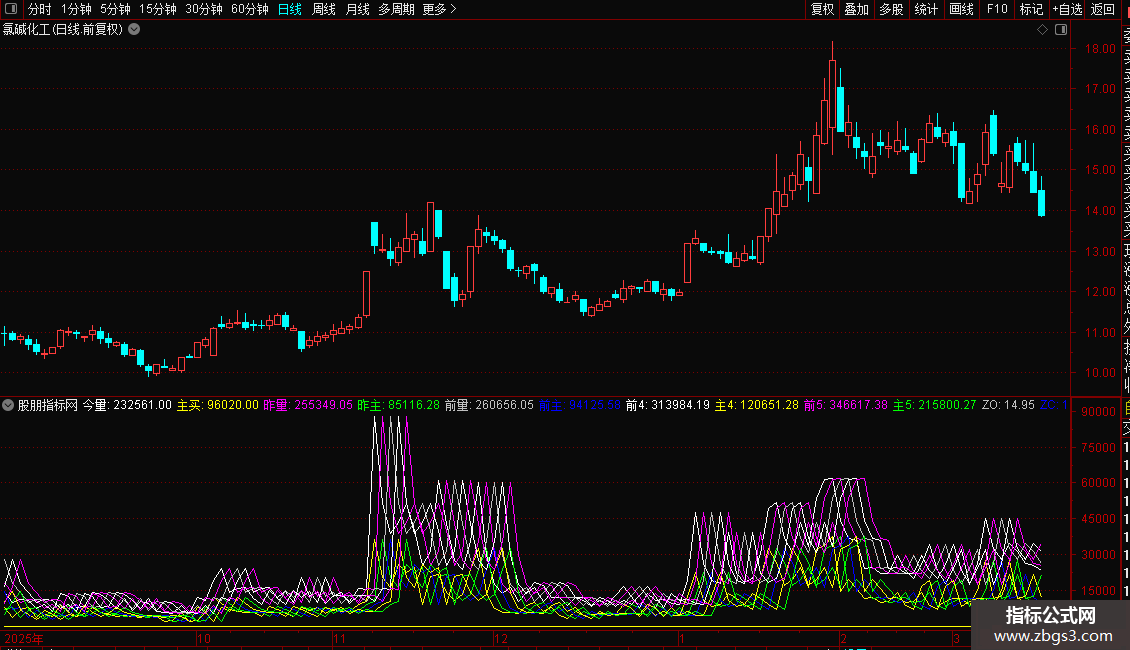Viewport: 1130px width, 650px height.
Task: Open the 多周期 multi-period view
Action: (x=396, y=9)
